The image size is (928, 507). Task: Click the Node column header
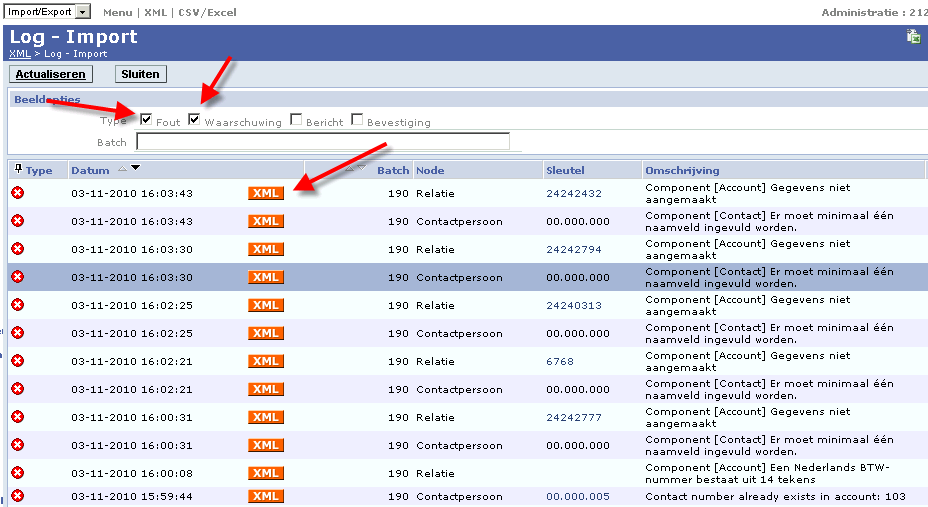tap(430, 170)
